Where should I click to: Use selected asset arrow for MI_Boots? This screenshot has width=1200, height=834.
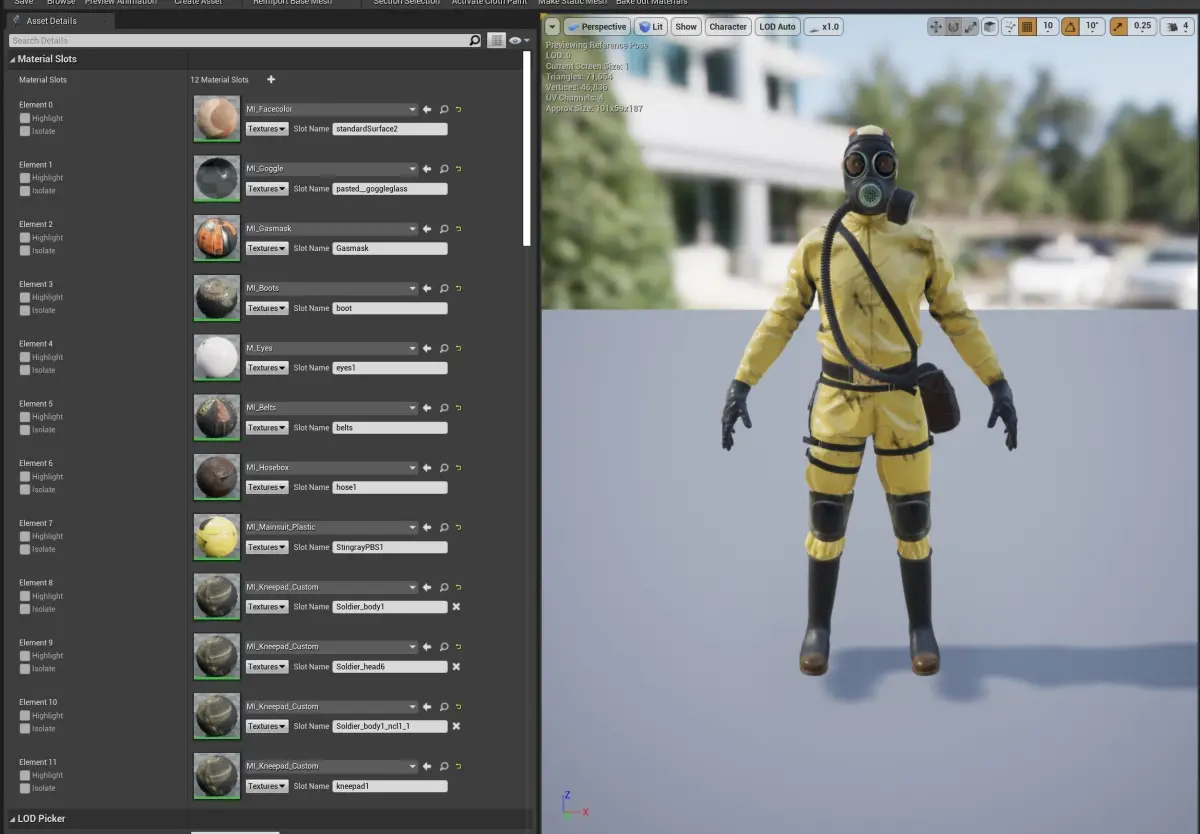tap(427, 288)
